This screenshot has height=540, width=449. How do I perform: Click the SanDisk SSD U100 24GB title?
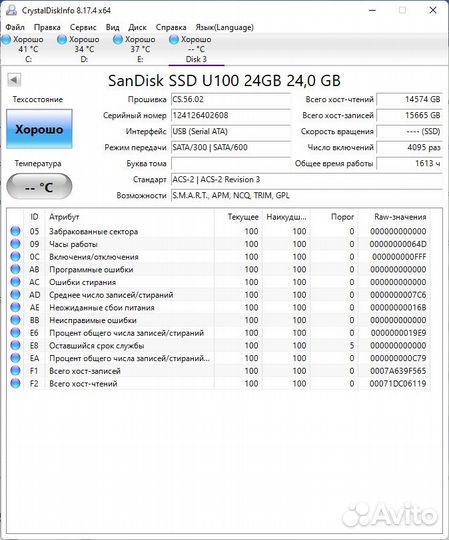click(x=224, y=81)
